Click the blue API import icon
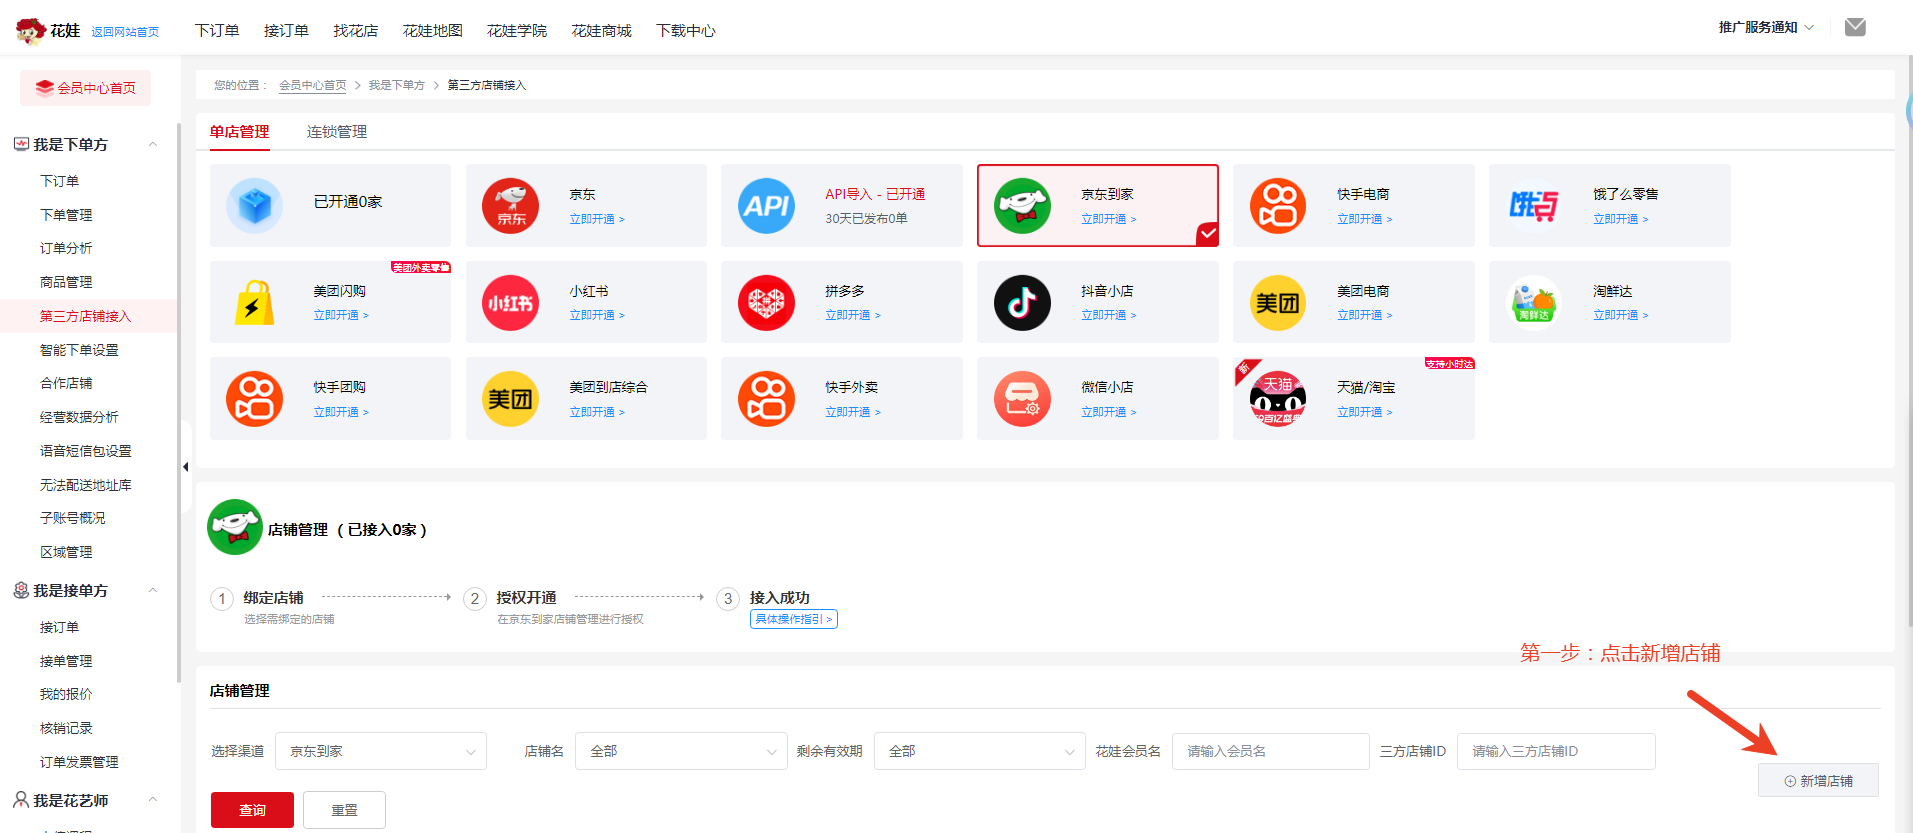The height and width of the screenshot is (833, 1913). (x=766, y=206)
